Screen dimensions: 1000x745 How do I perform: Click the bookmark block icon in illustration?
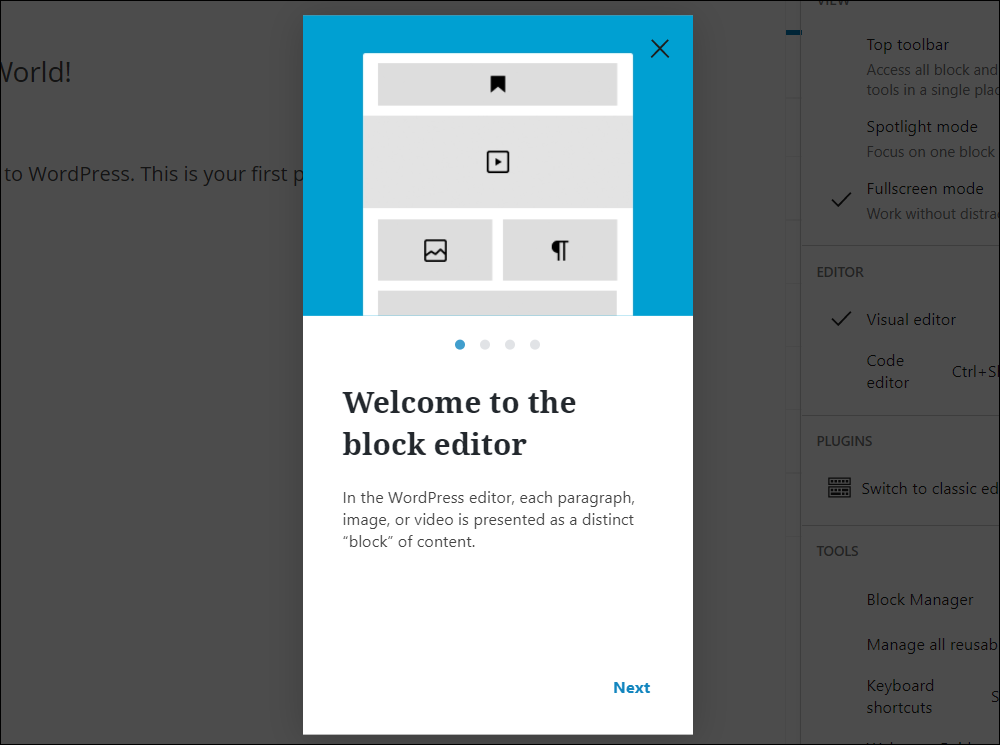[497, 84]
